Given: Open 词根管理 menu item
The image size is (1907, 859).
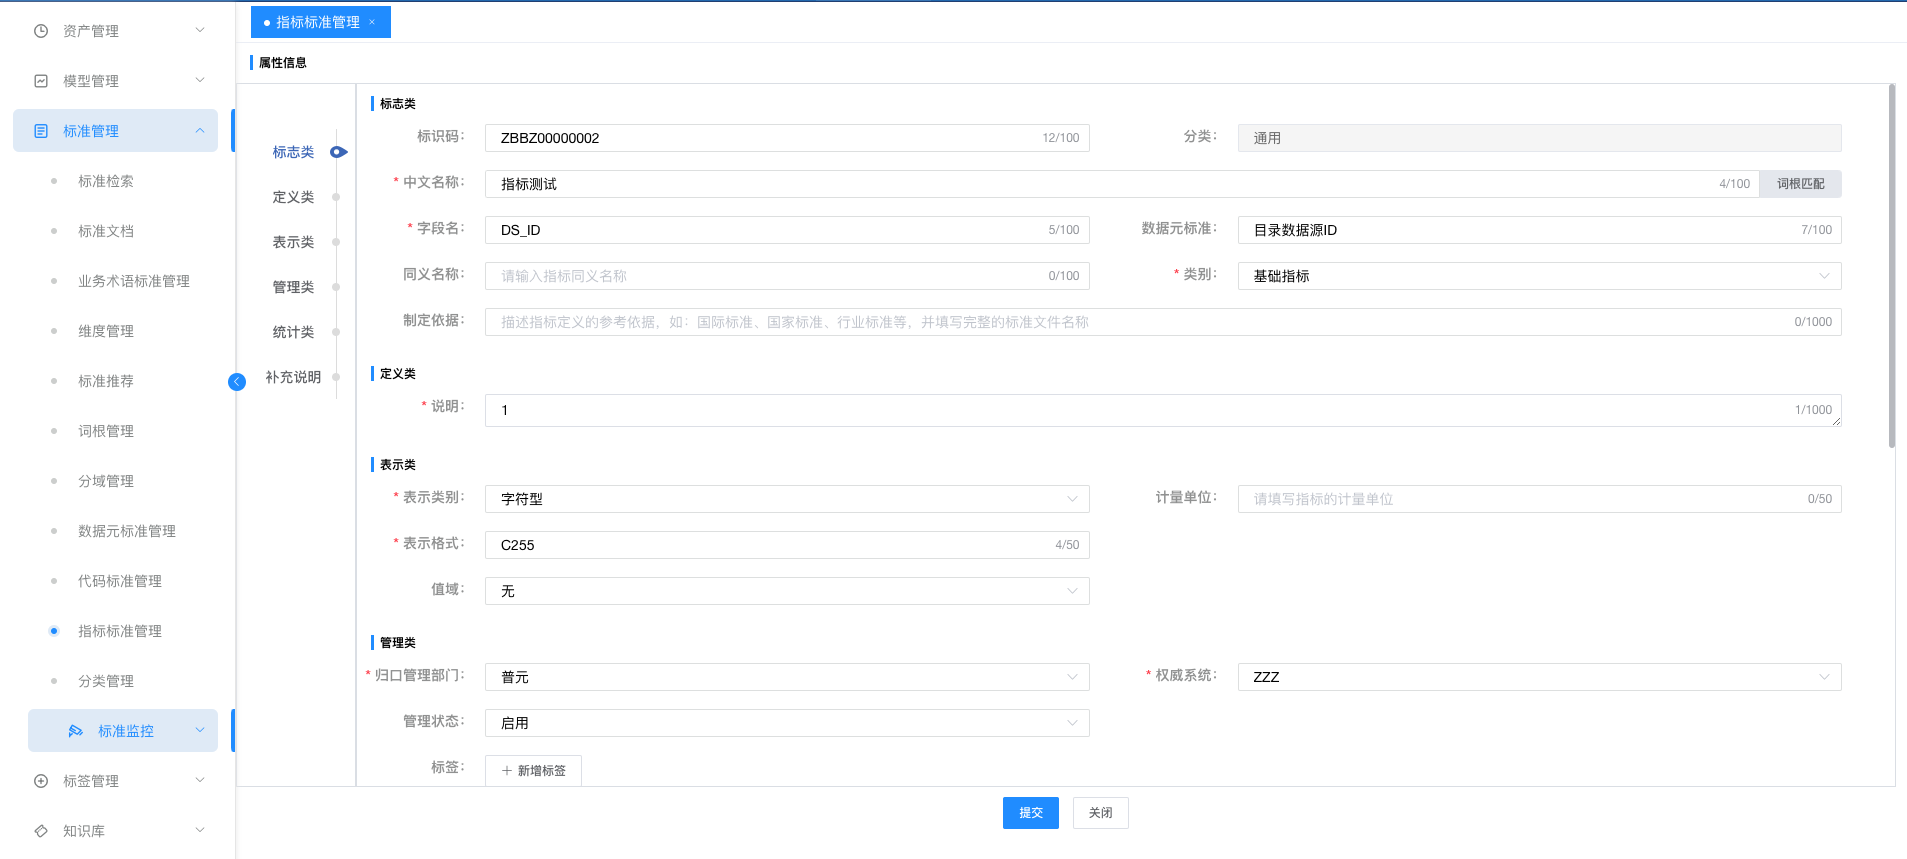Looking at the screenshot, I should point(106,431).
